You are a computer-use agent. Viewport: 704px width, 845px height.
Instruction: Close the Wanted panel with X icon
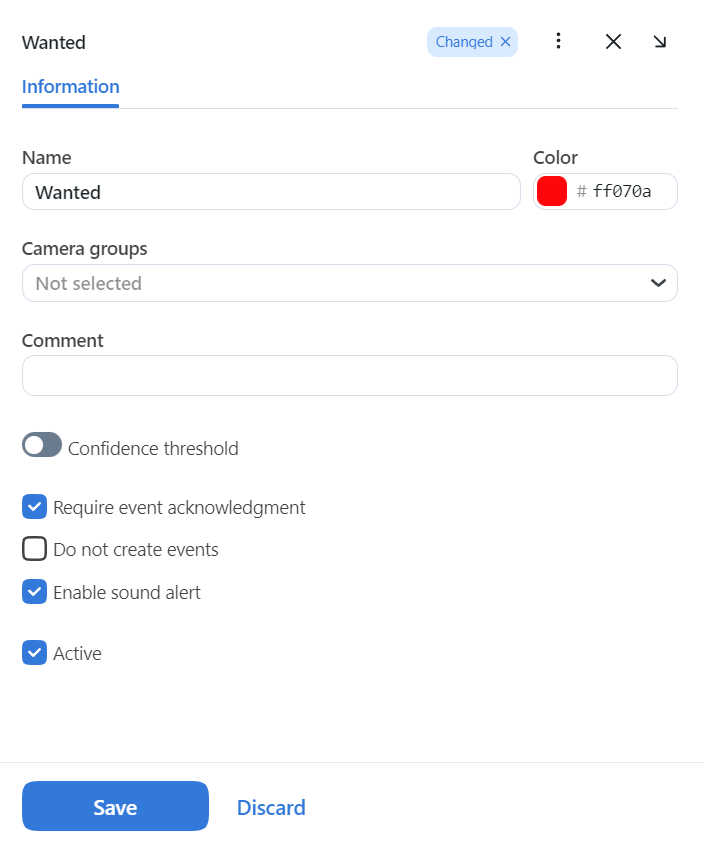pyautogui.click(x=613, y=41)
